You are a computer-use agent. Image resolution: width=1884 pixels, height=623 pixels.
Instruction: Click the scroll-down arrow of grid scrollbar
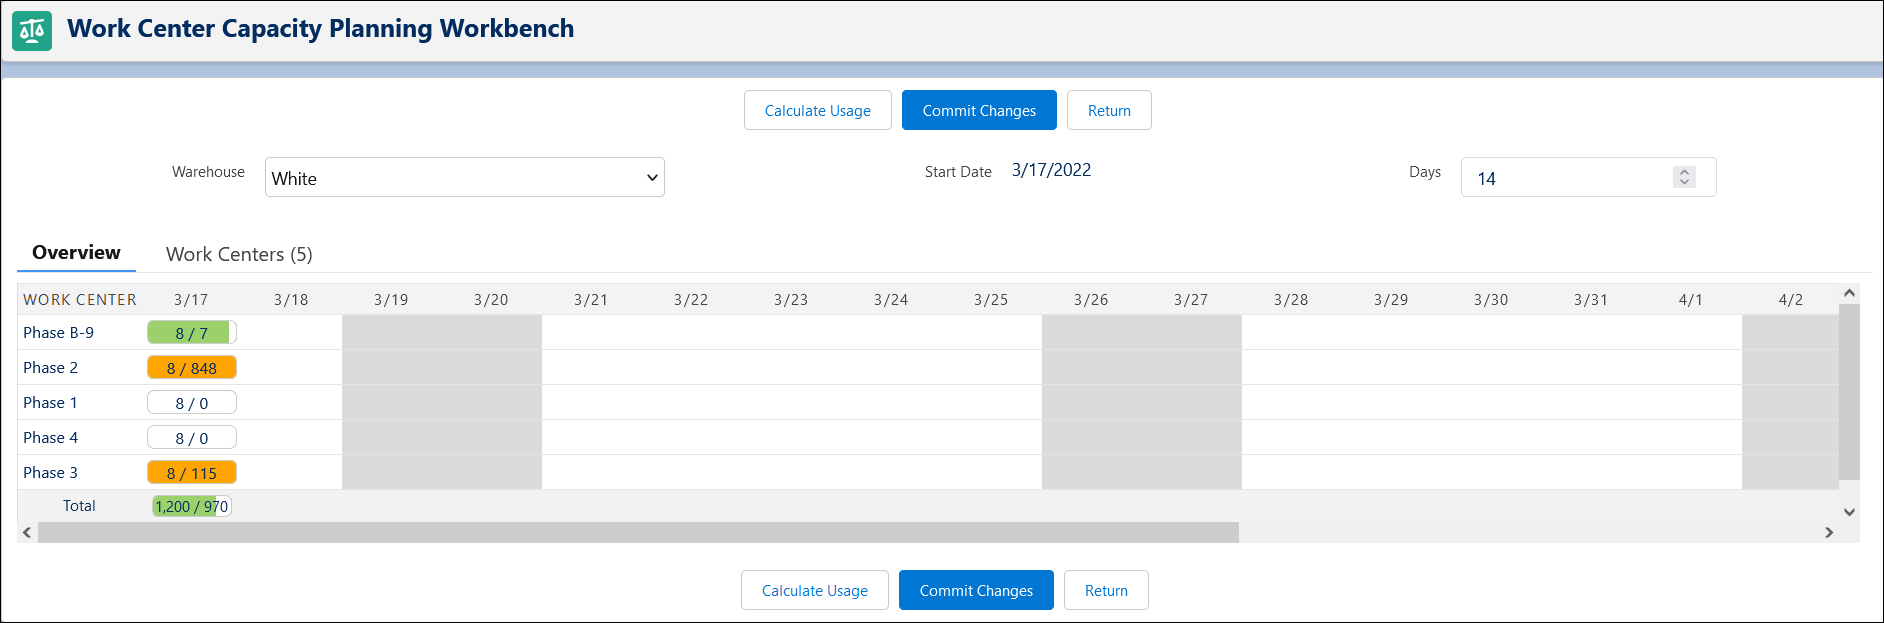click(1849, 511)
